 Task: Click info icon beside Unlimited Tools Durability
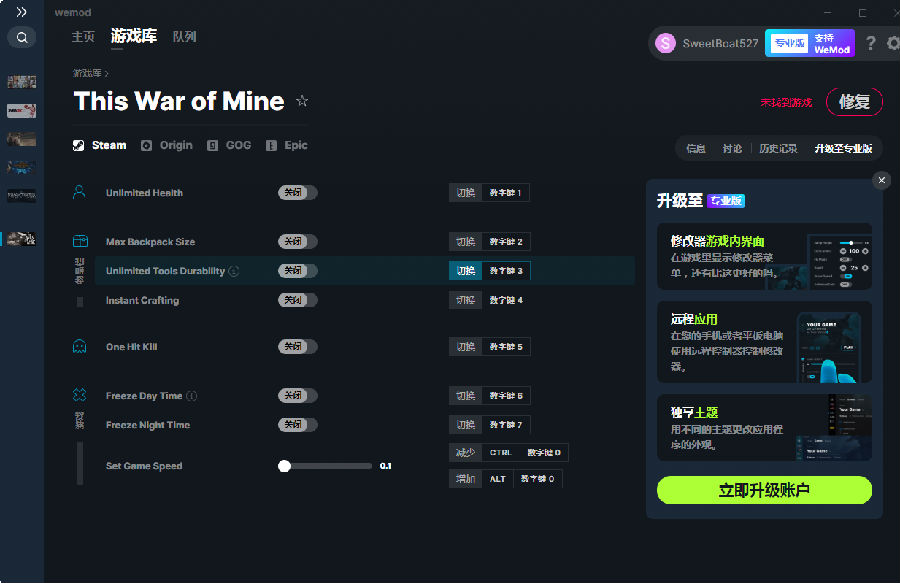[x=234, y=271]
